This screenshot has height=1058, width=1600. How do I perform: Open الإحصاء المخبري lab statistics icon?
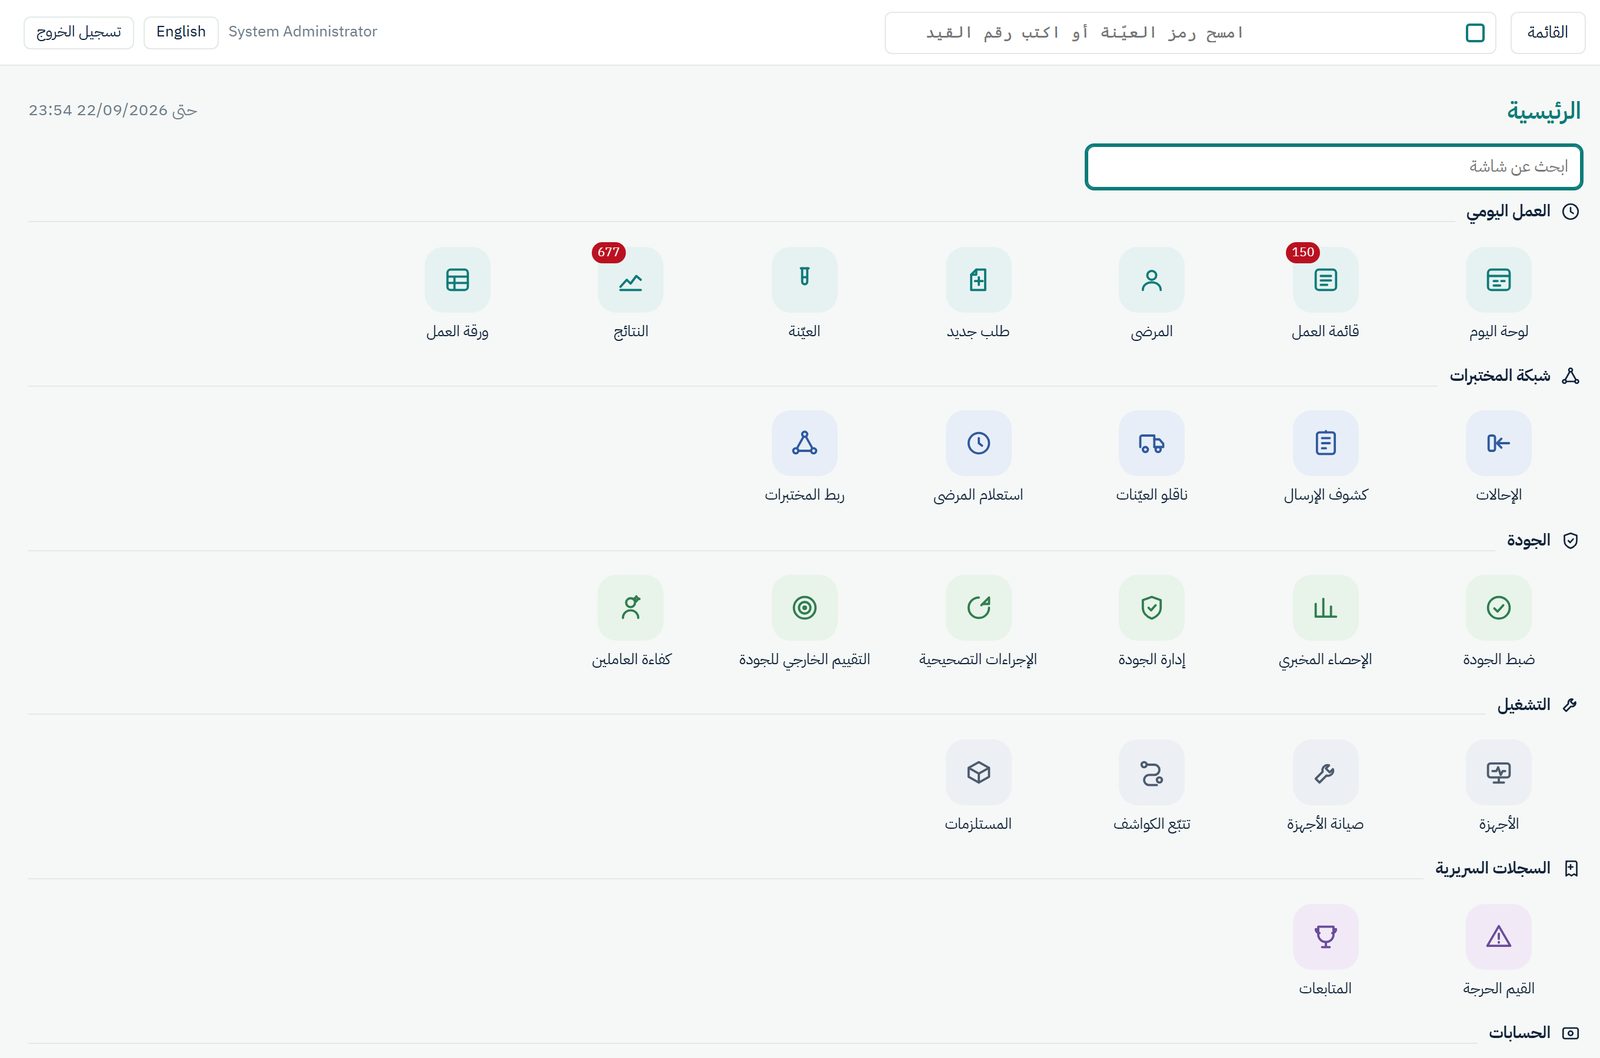[x=1325, y=607]
